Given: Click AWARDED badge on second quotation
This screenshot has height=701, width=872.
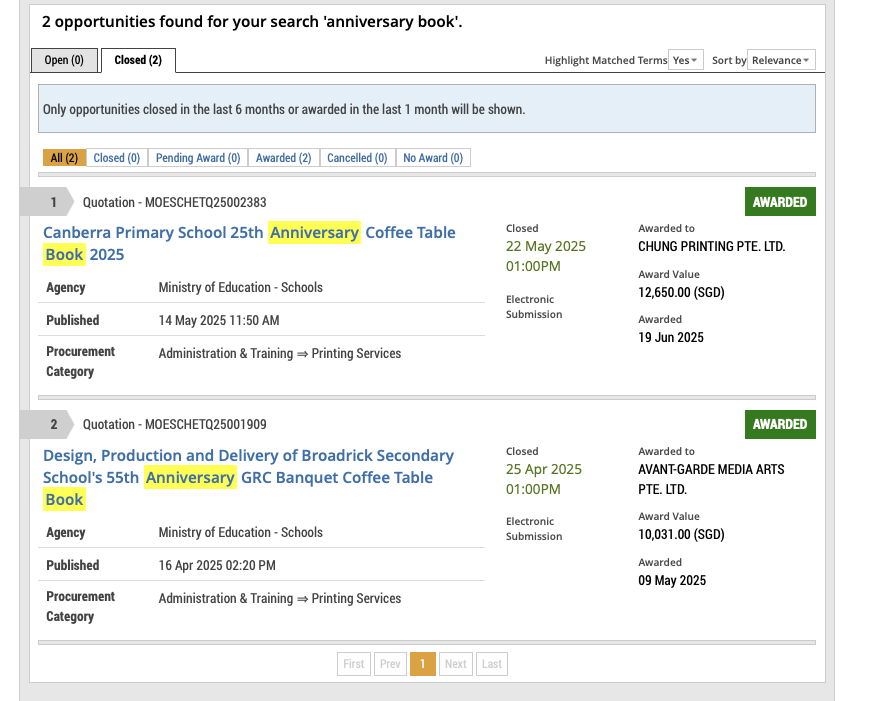Looking at the screenshot, I should [x=780, y=424].
